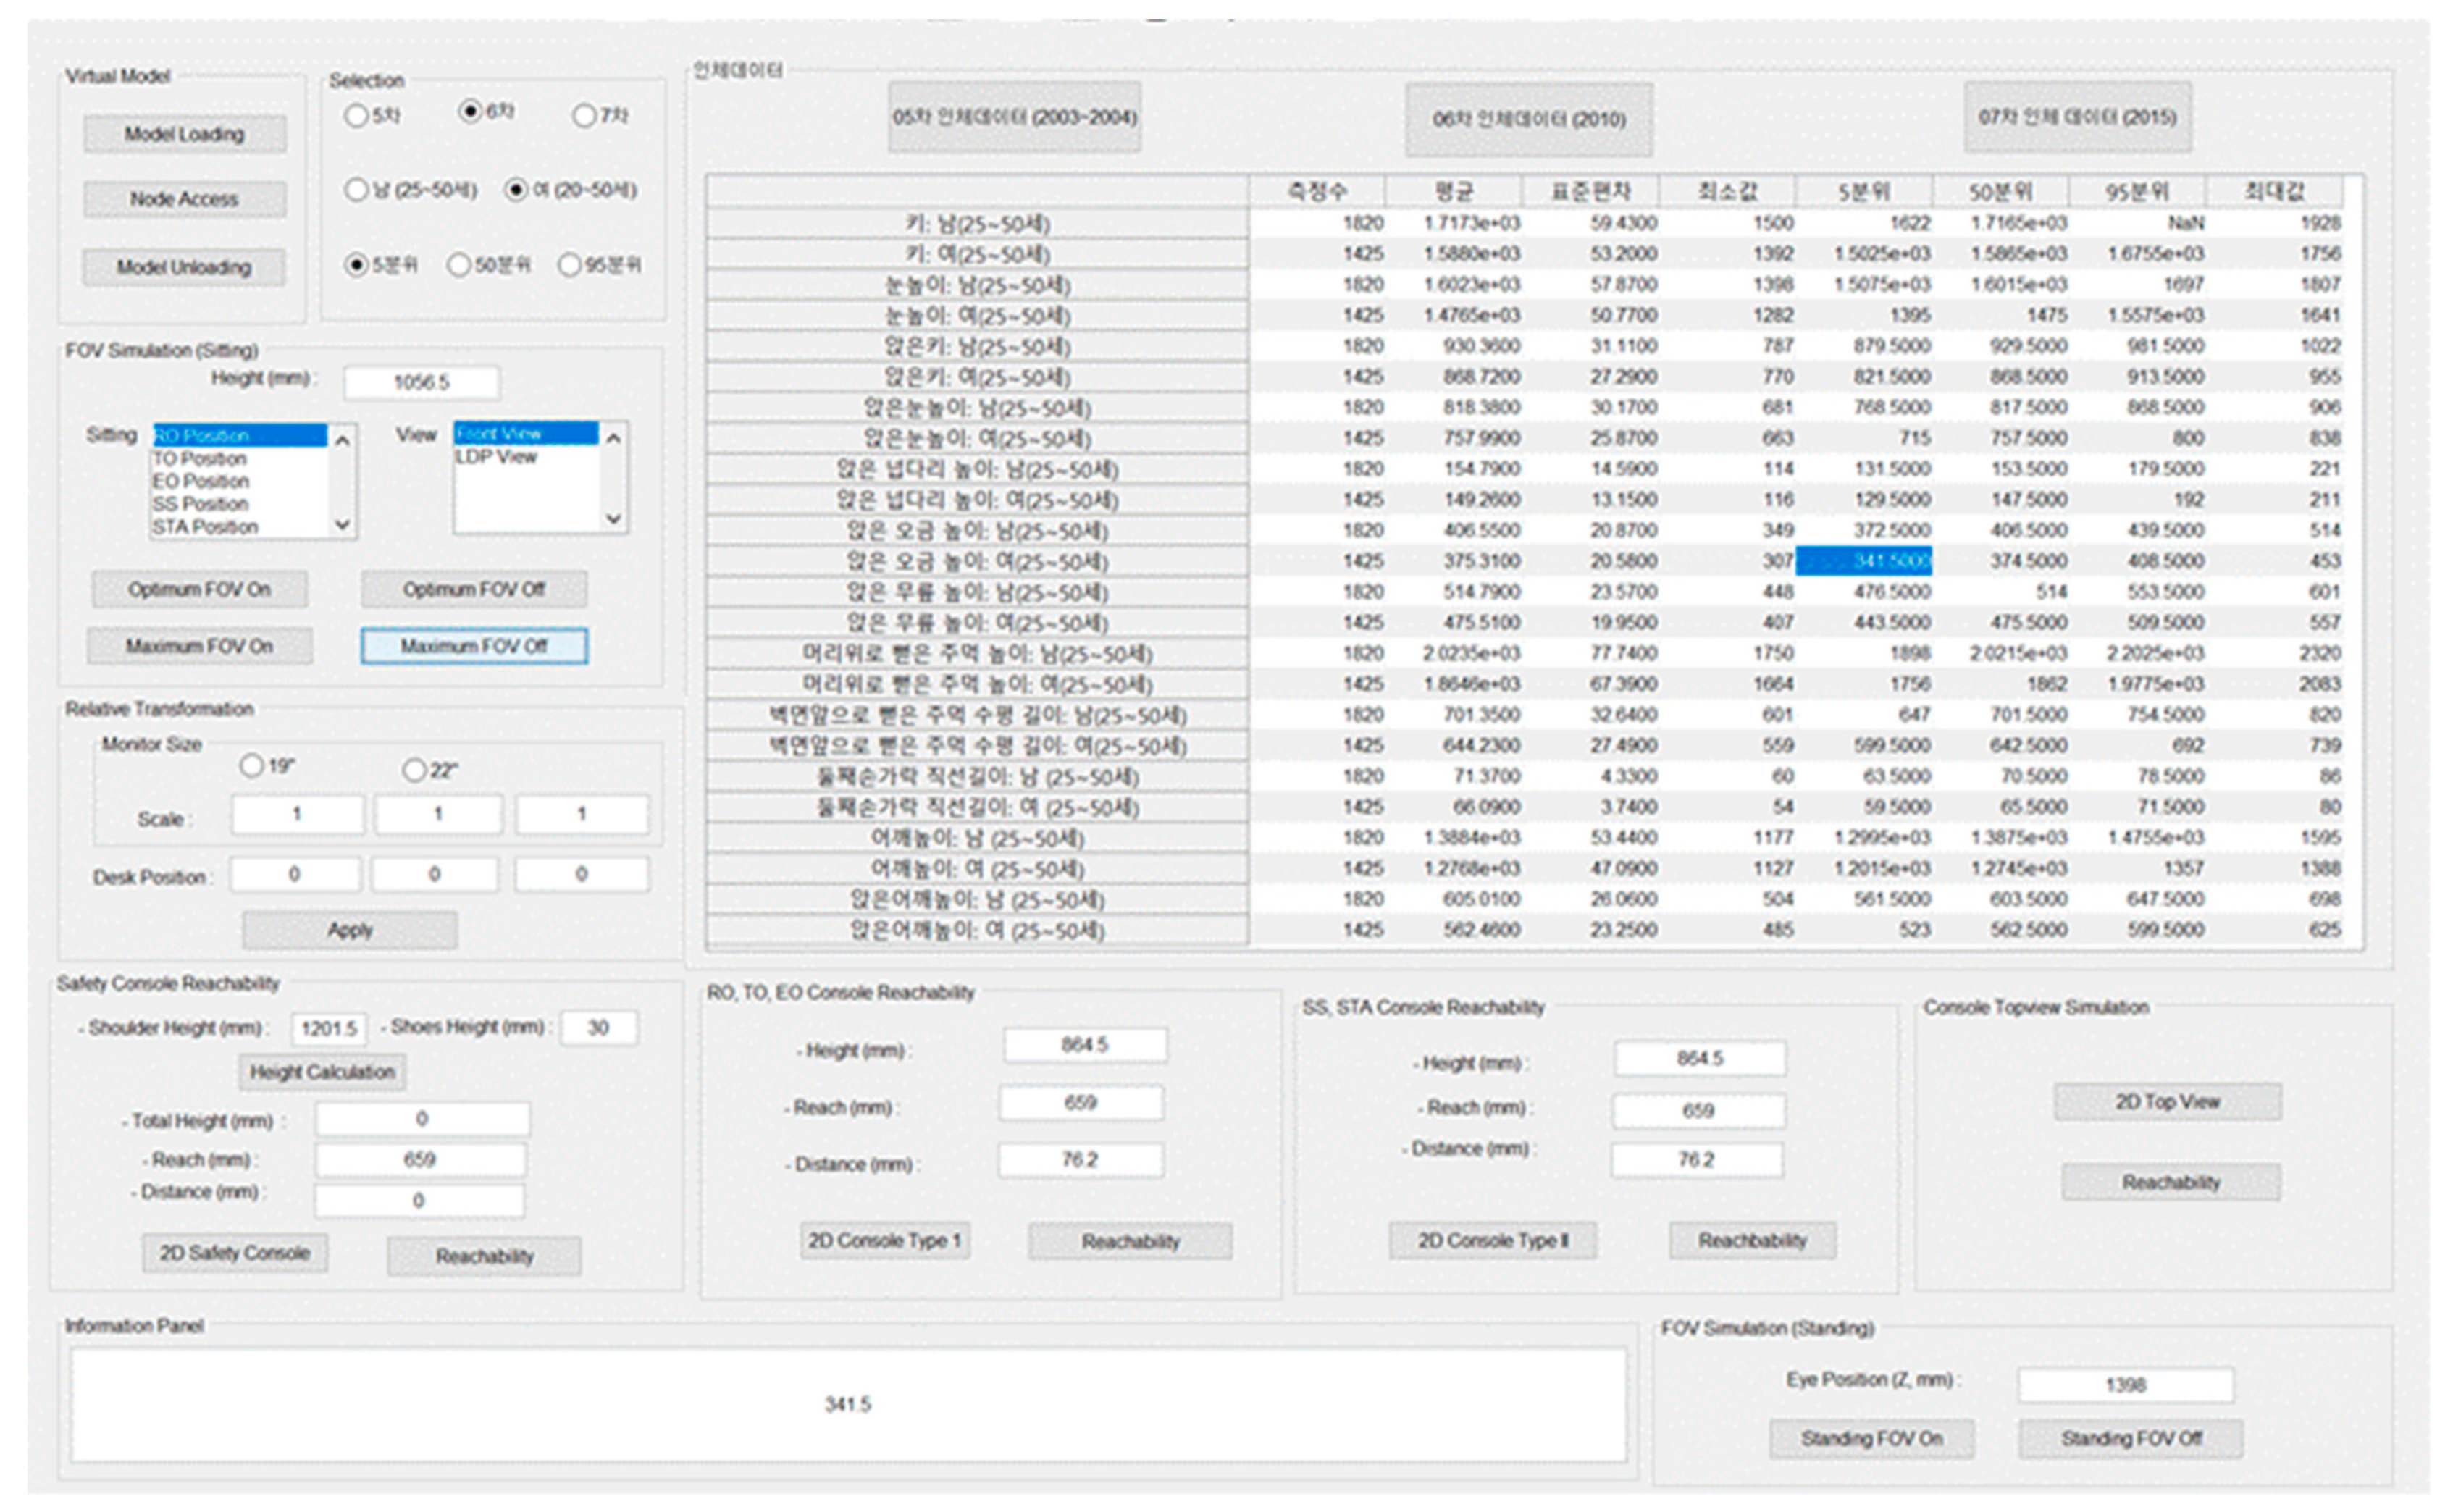Screen dimensions: 2453x1512
Task: Turn off Optimum FOV
Action: [474, 589]
